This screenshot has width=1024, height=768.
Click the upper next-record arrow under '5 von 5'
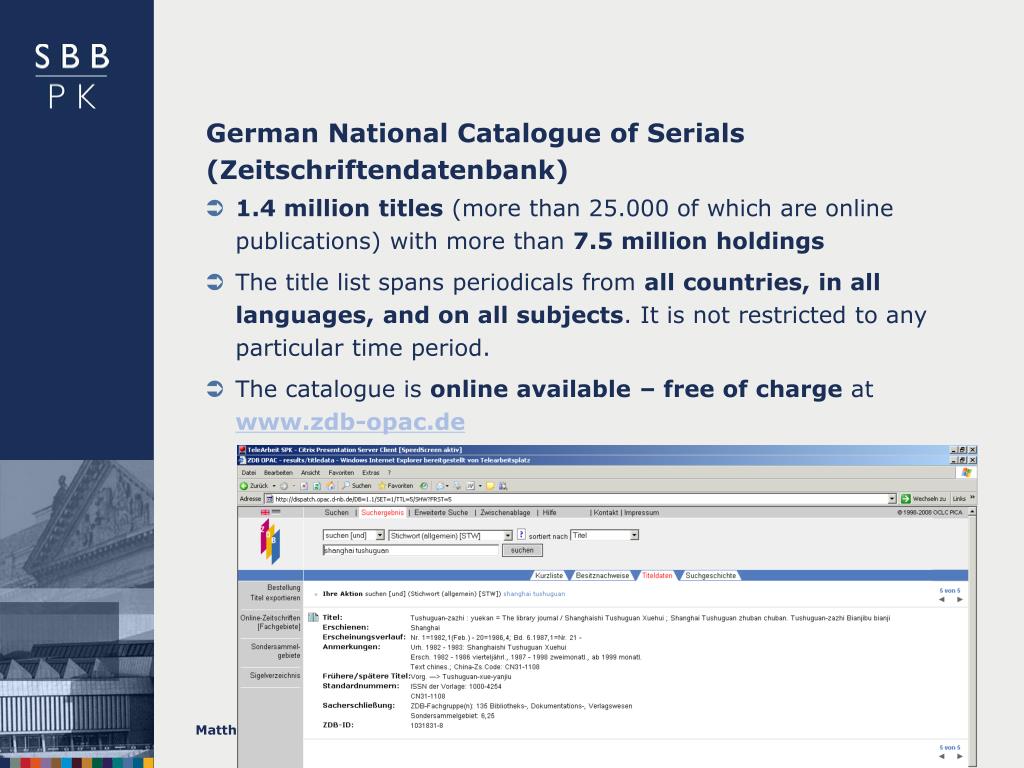pyautogui.click(x=959, y=600)
